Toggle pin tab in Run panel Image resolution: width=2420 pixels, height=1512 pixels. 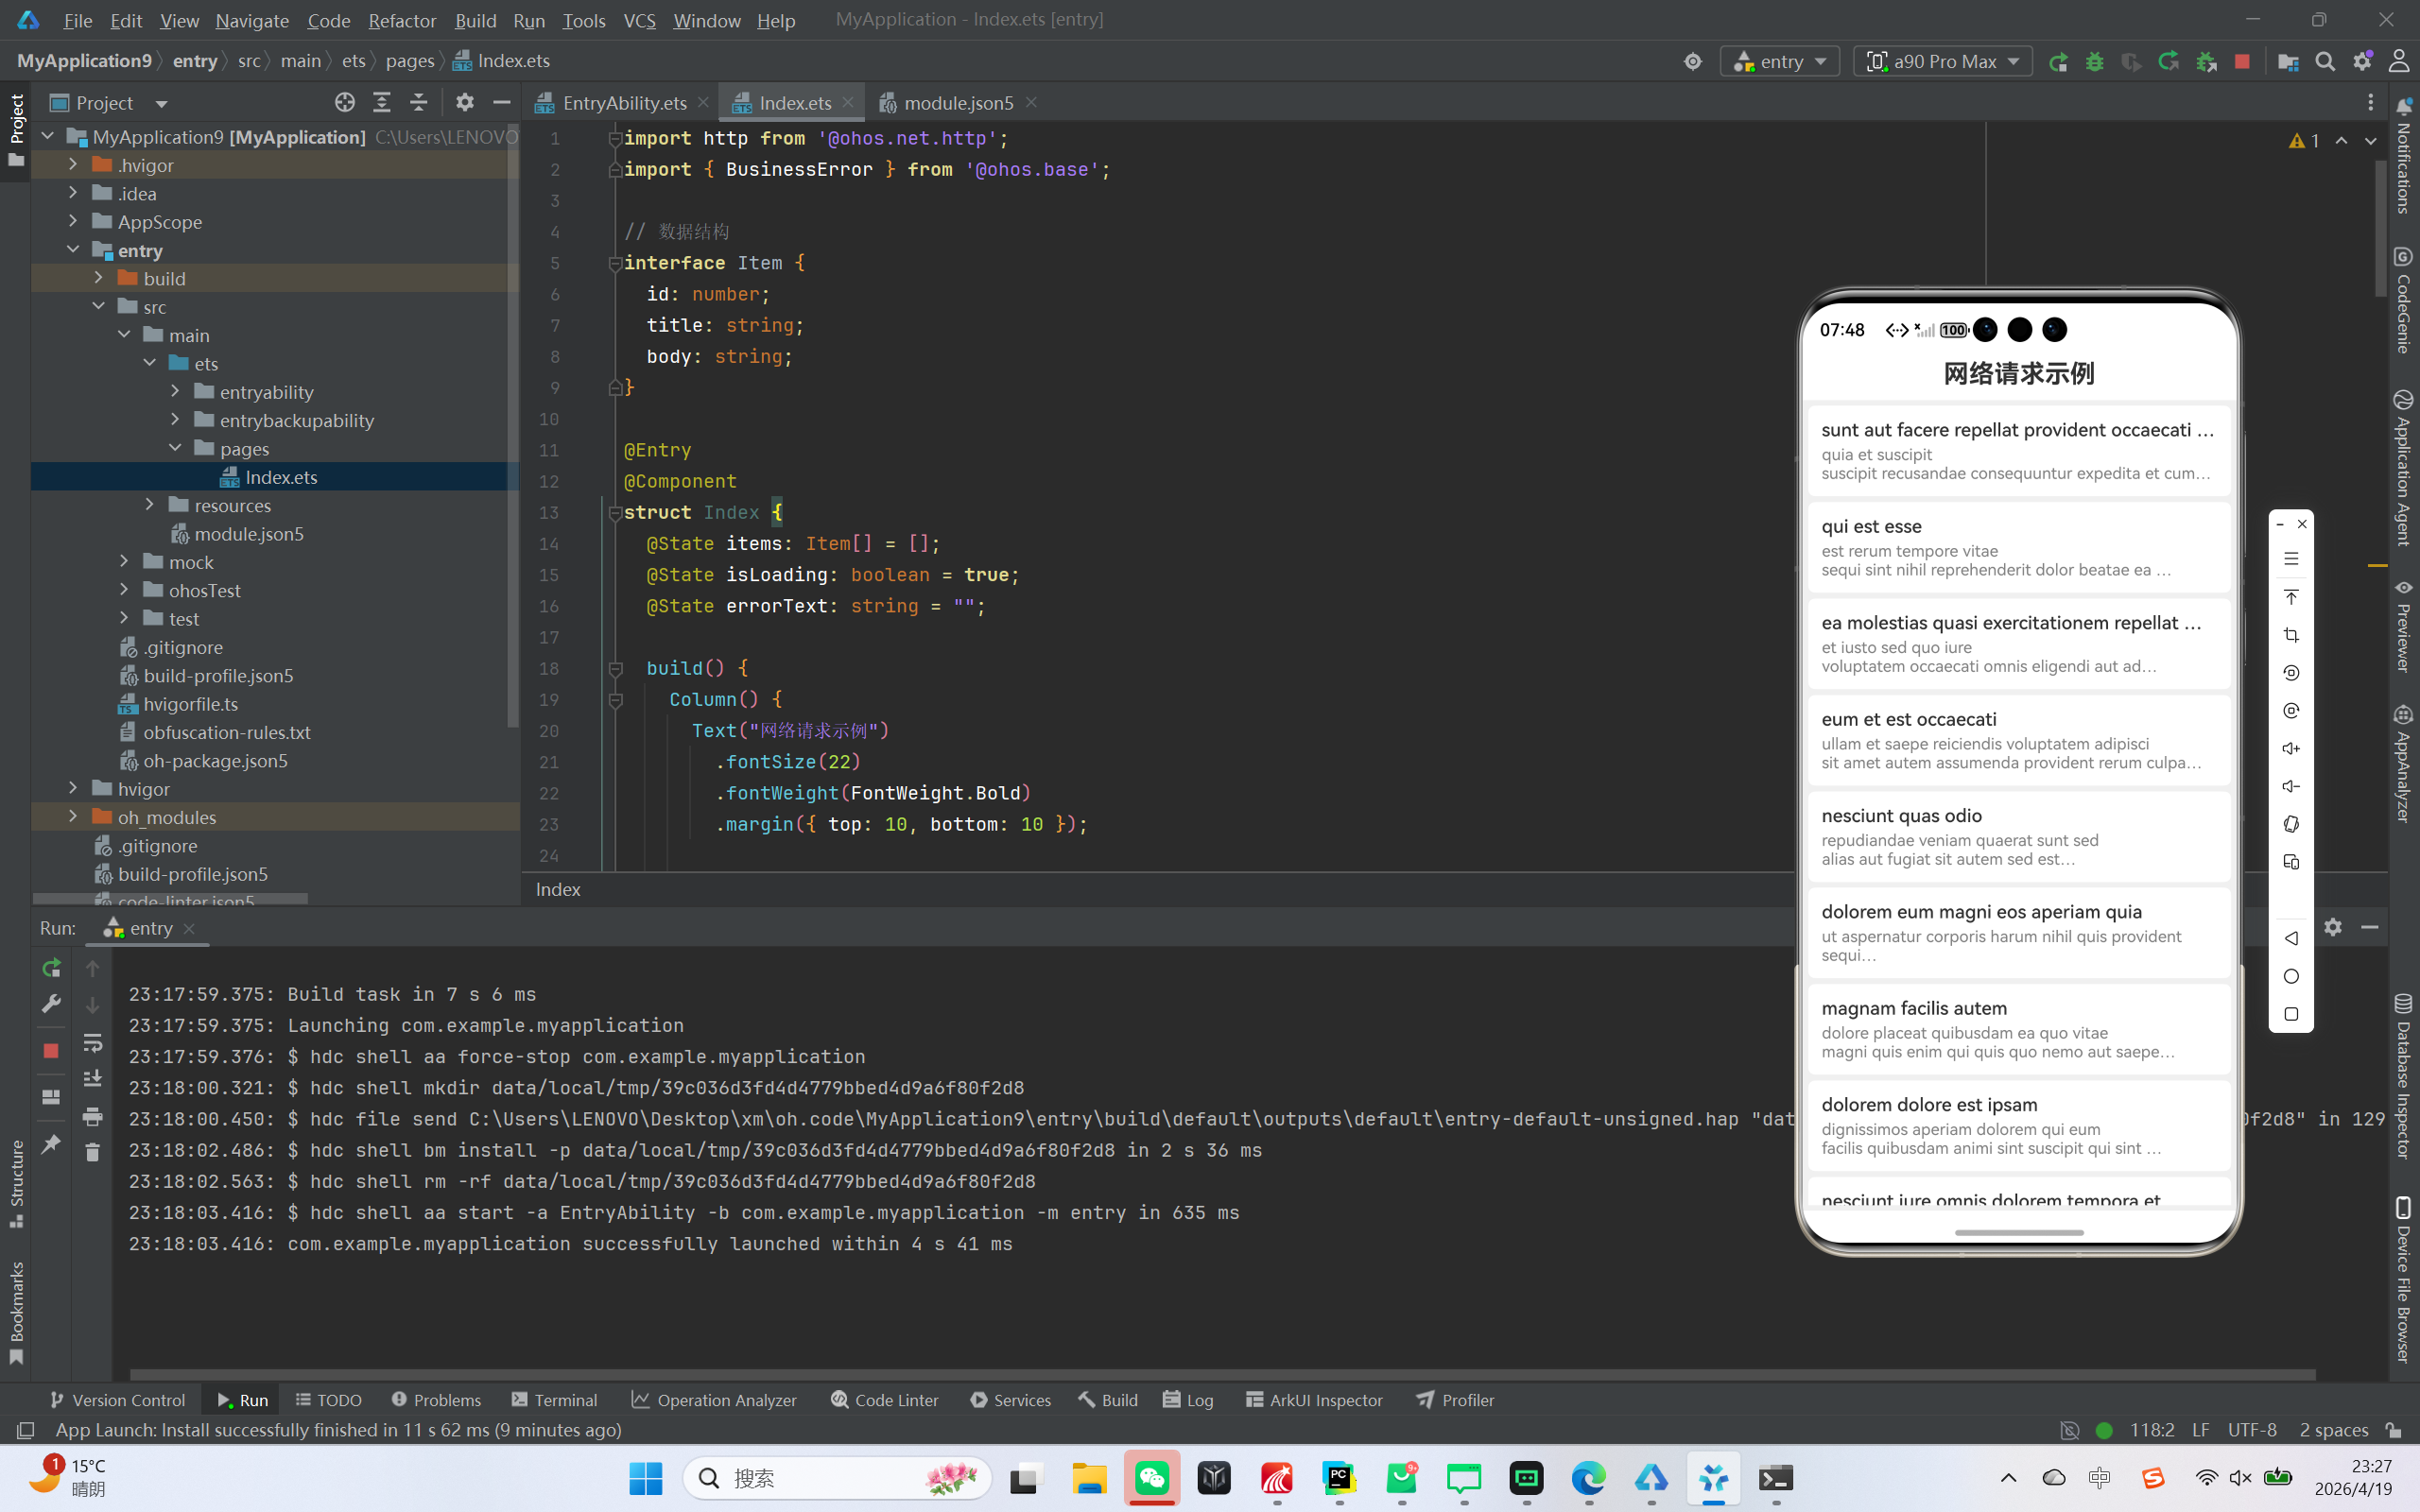[x=51, y=1144]
